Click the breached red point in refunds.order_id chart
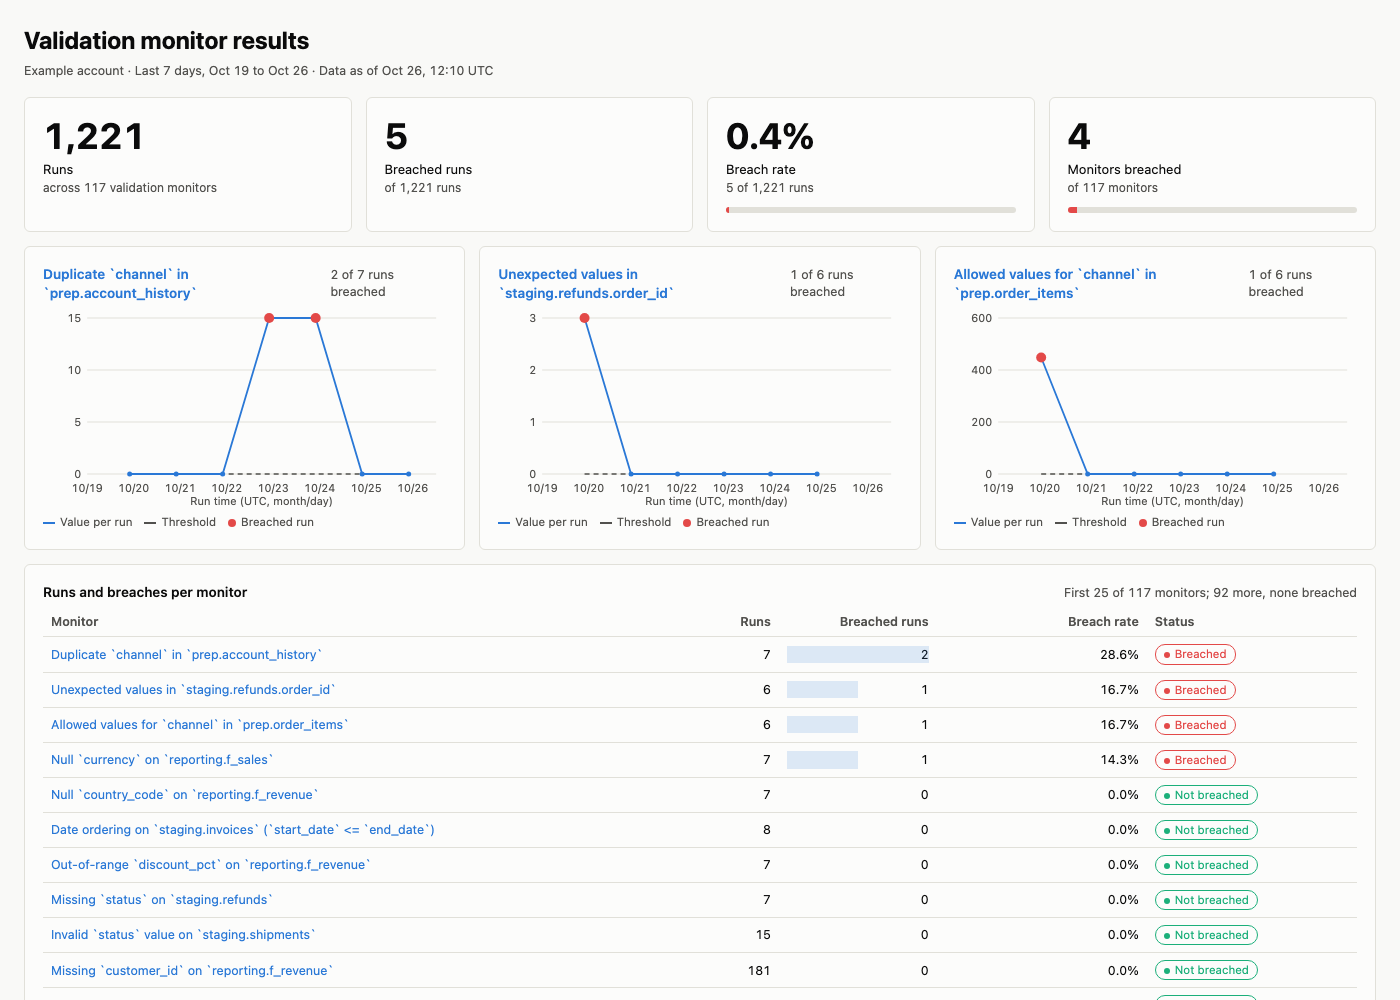The width and height of the screenshot is (1400, 1000). pos(585,318)
